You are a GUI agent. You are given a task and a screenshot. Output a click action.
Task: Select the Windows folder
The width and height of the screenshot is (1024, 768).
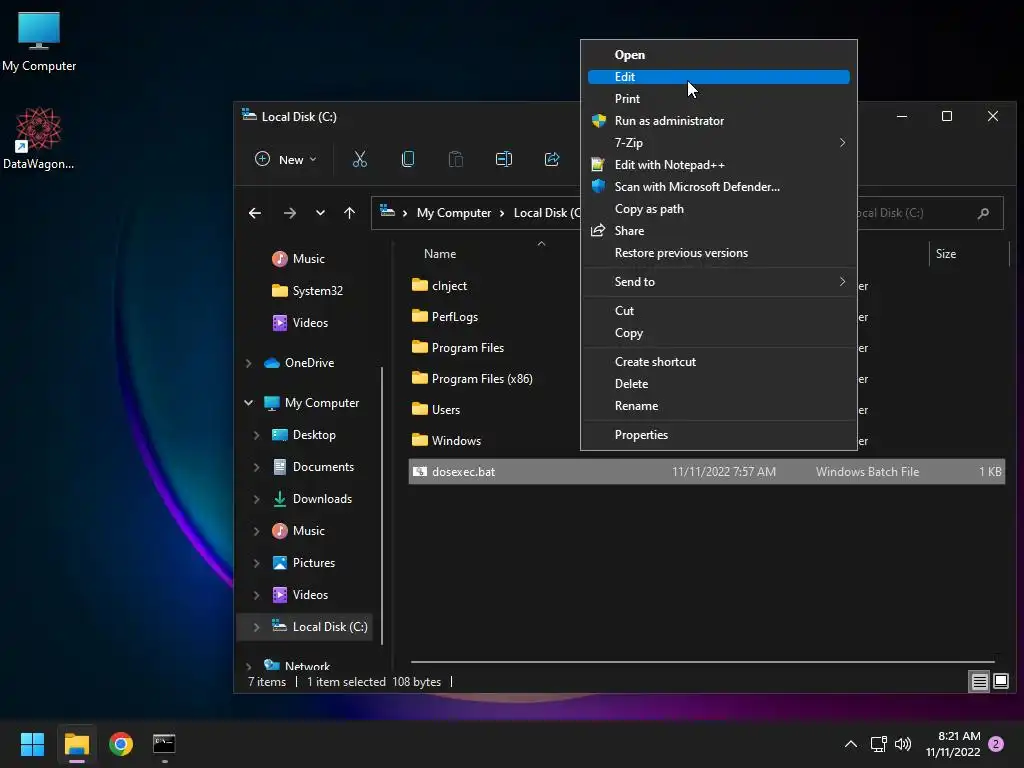(446, 441)
